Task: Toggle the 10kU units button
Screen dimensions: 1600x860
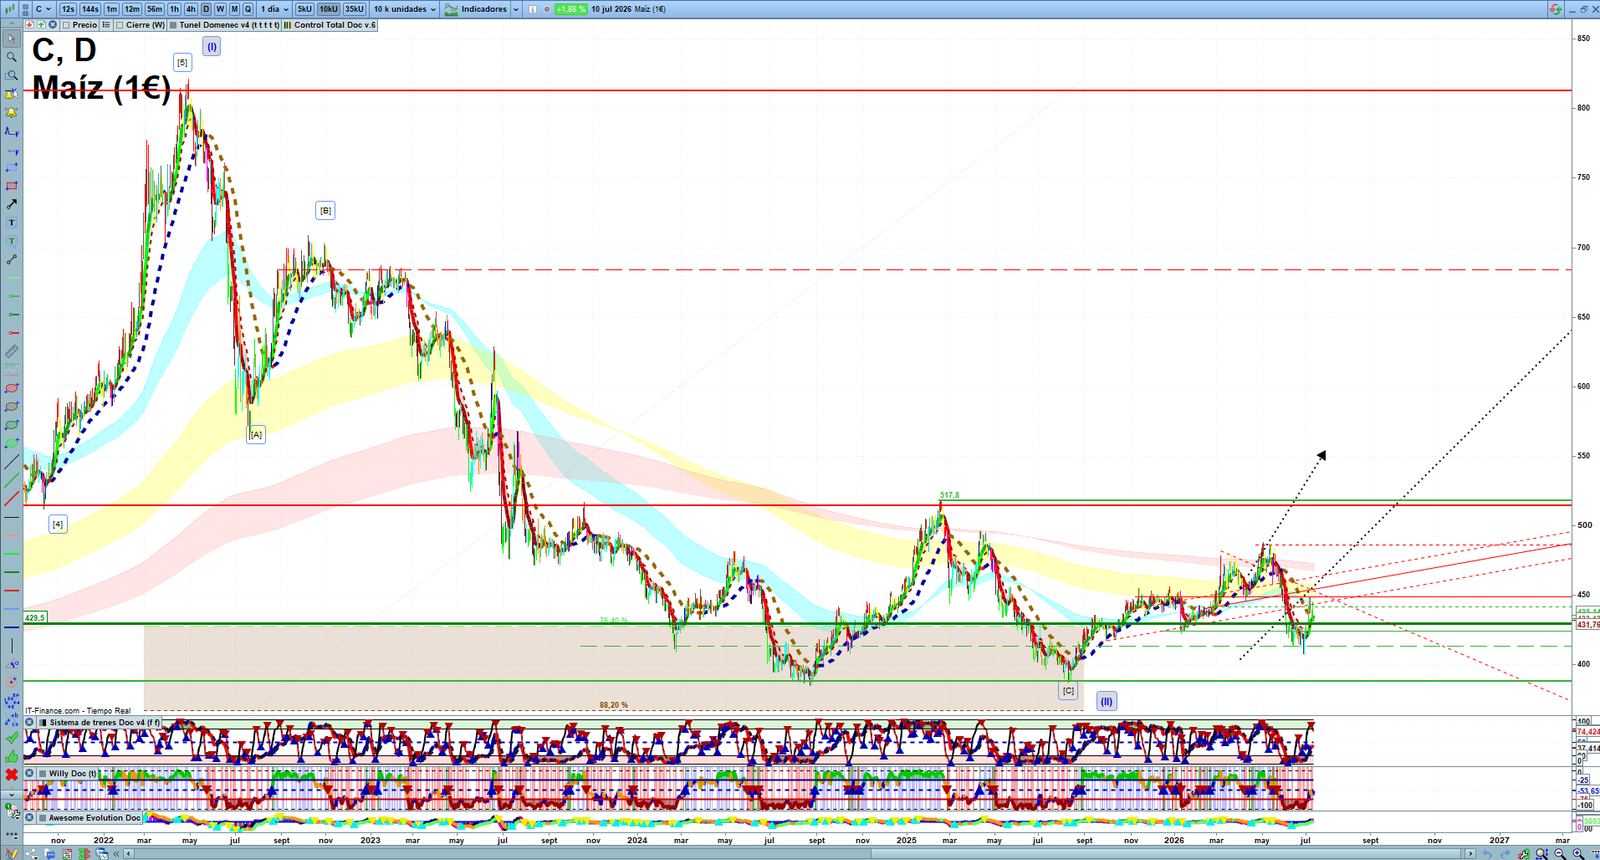Action: pyautogui.click(x=328, y=9)
